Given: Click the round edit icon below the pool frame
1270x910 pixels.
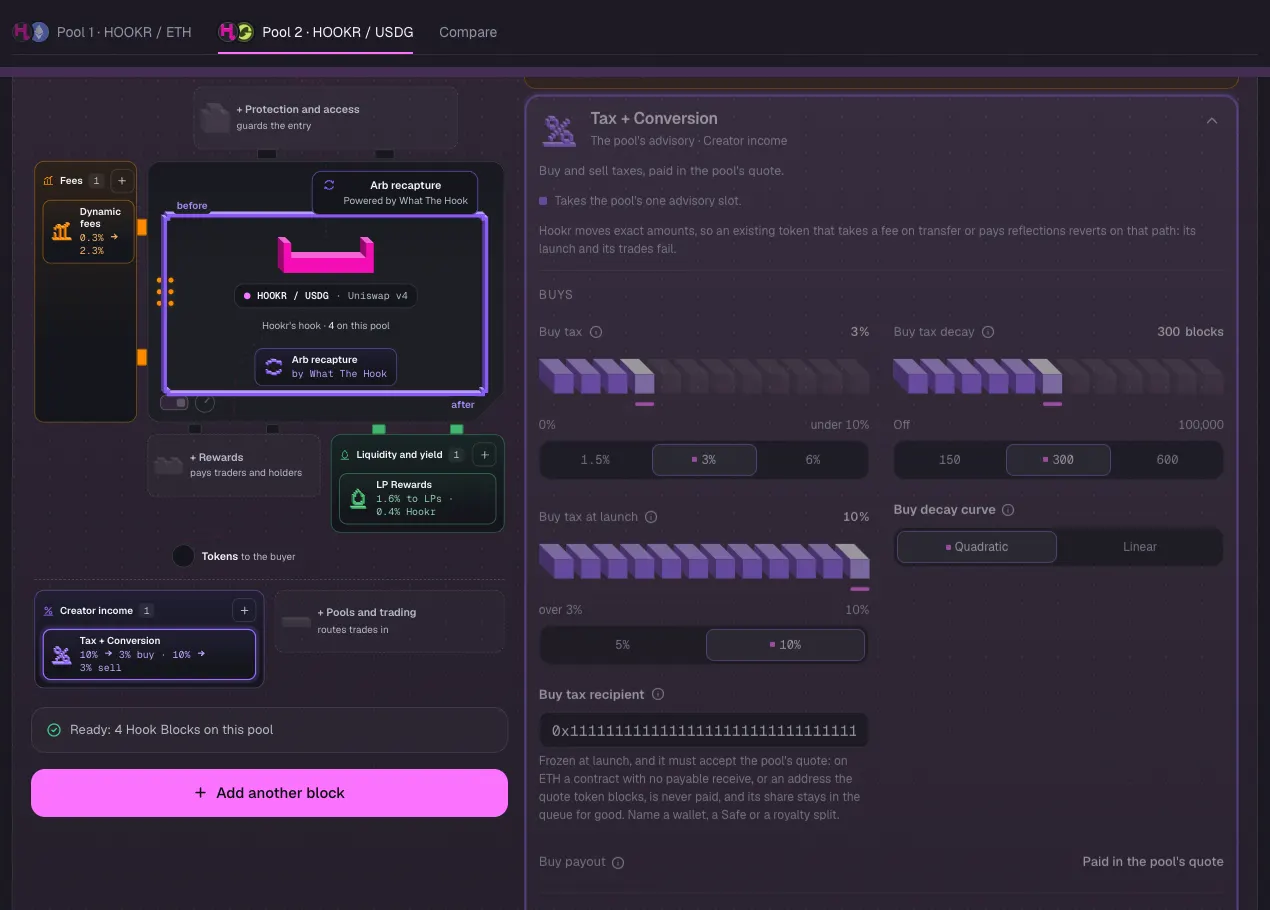Looking at the screenshot, I should pyautogui.click(x=205, y=403).
